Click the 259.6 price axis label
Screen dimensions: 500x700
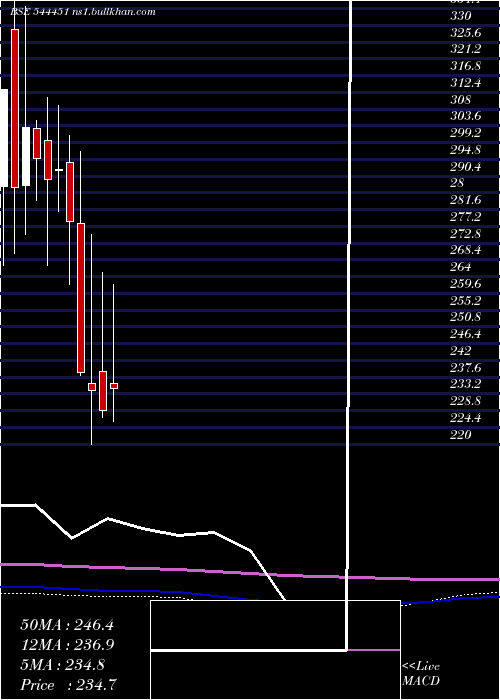click(x=465, y=283)
